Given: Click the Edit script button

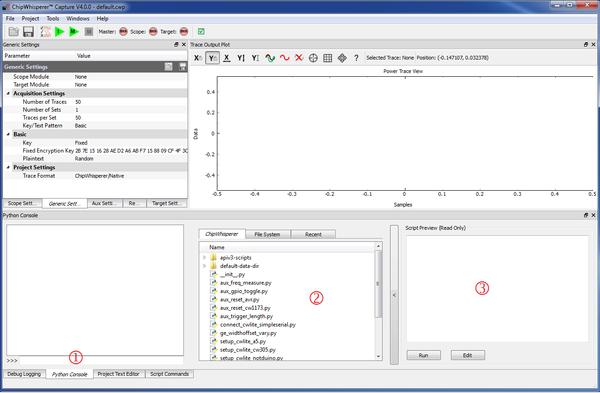Looking at the screenshot, I should pyautogui.click(x=468, y=355).
